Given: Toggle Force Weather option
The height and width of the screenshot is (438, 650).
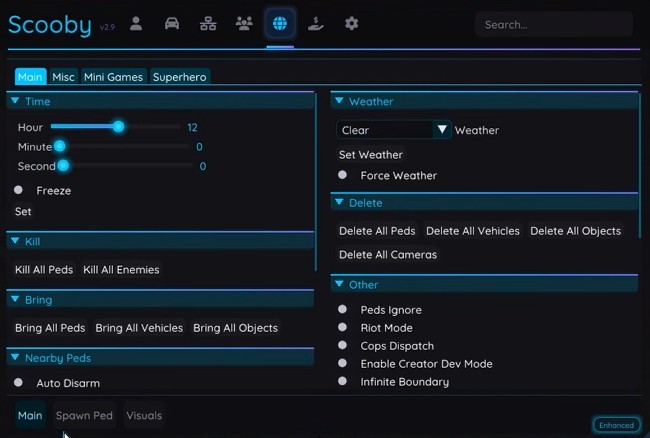Looking at the screenshot, I should (342, 175).
